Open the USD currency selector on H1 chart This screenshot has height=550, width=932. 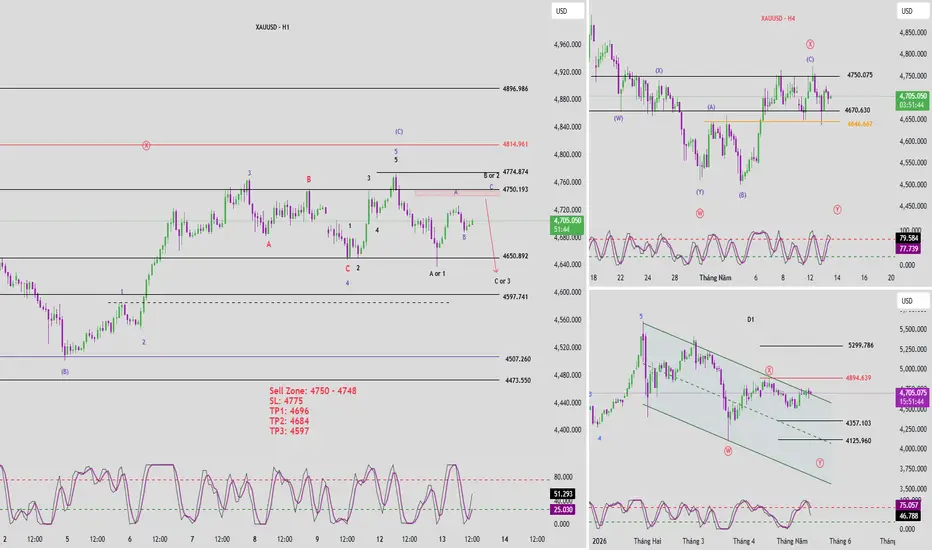point(568,11)
